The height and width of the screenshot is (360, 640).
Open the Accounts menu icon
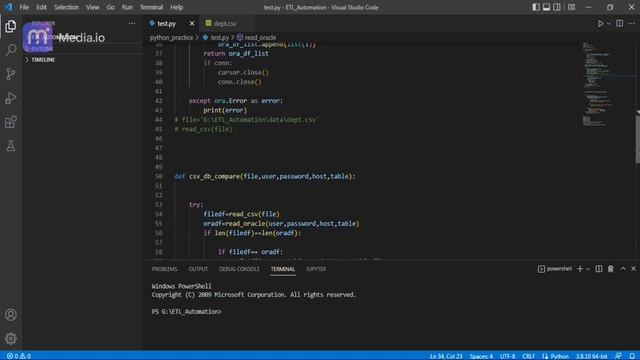click(11, 315)
